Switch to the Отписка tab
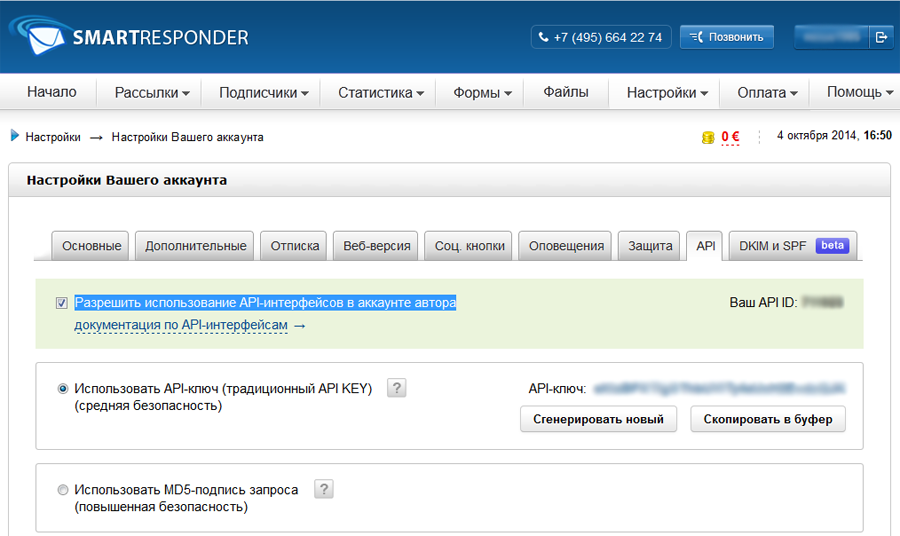Screen dimensions: 900x536 [x=294, y=246]
